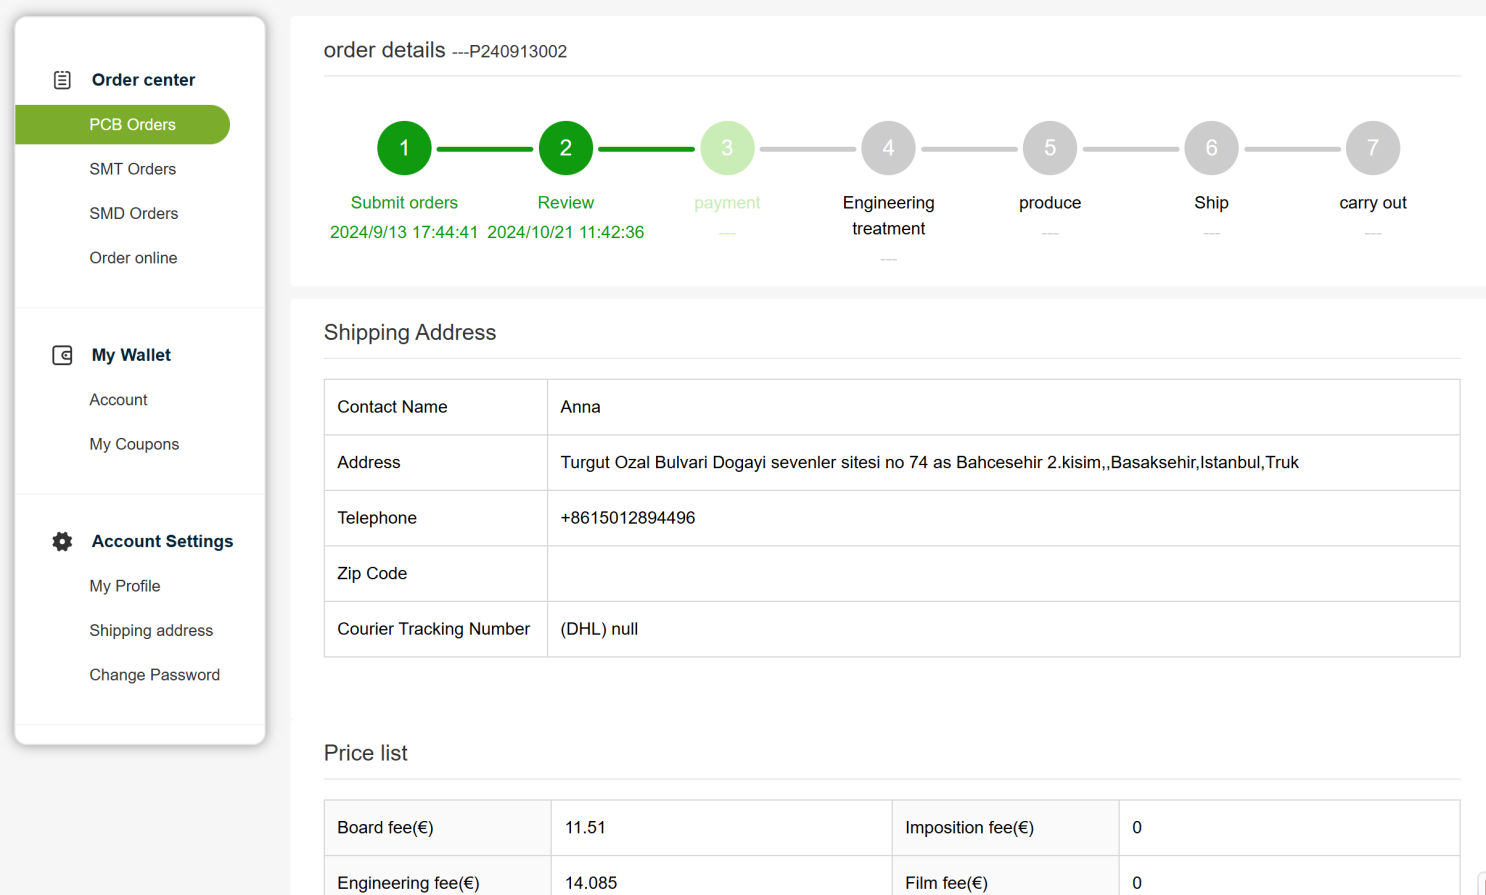Screen dimensions: 1486x895
Task: Click the My Wallet icon
Action: (62, 355)
